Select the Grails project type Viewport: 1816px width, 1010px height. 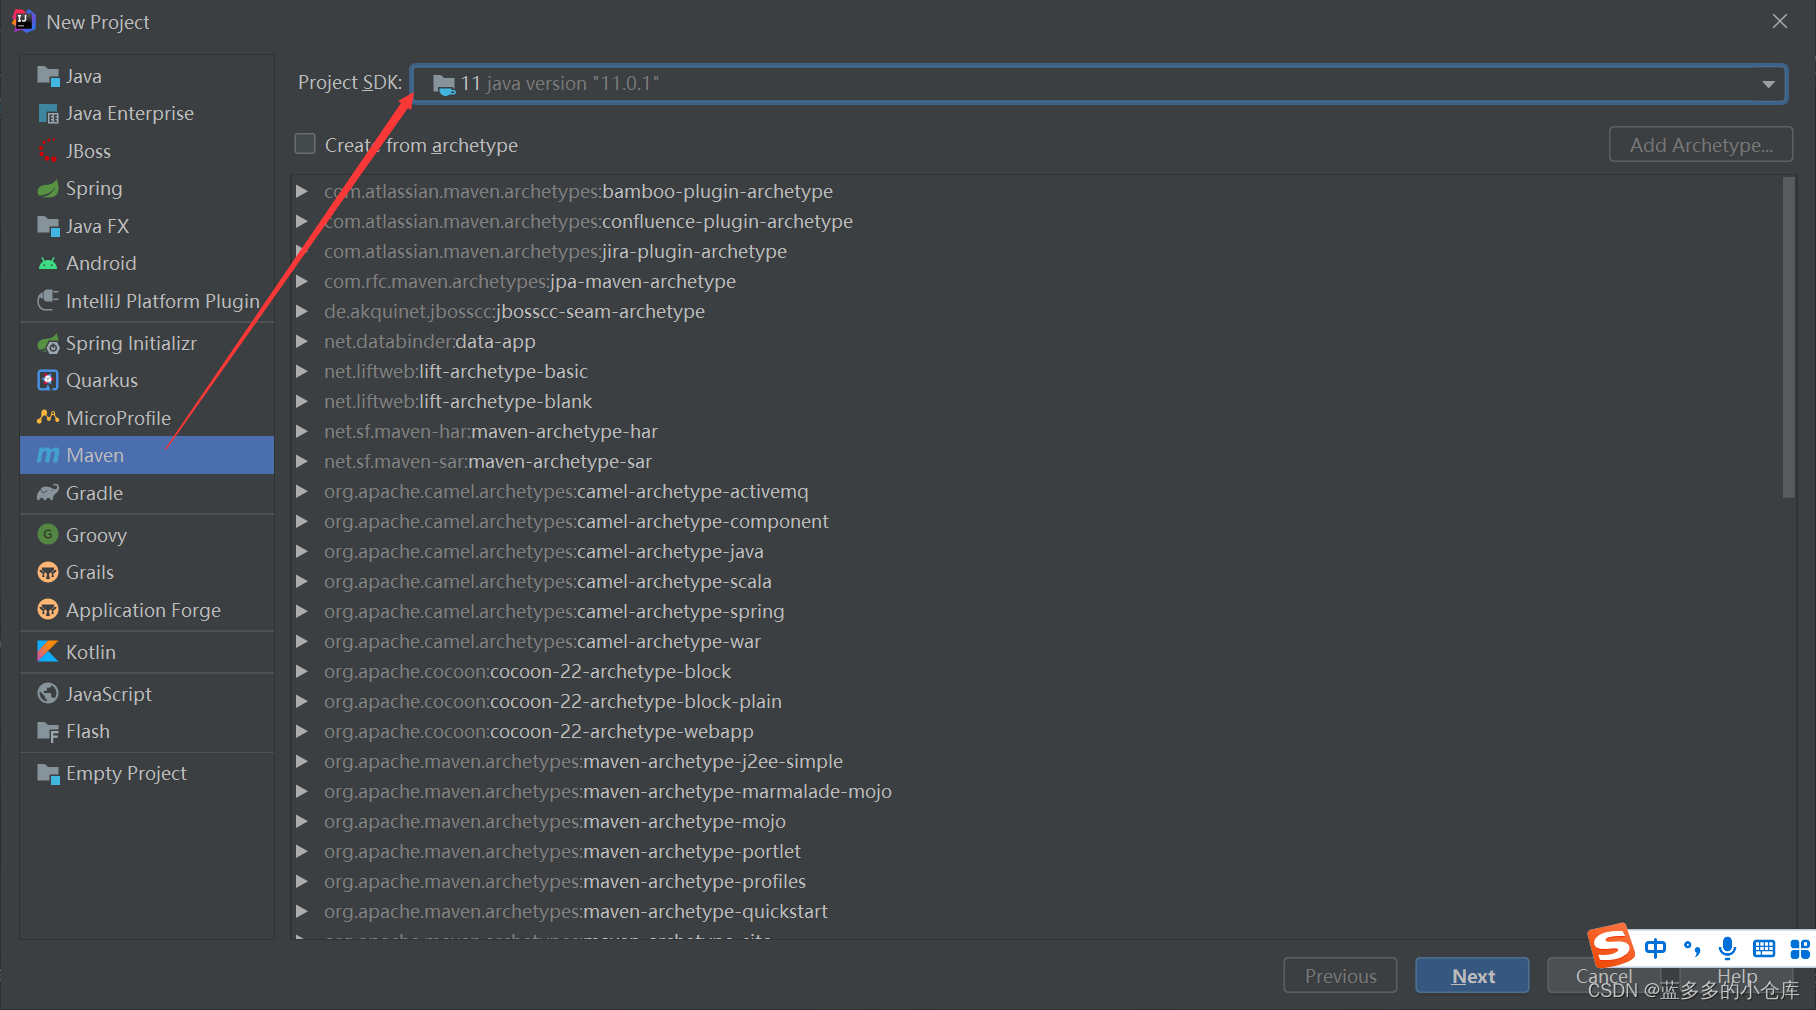pyautogui.click(x=89, y=572)
